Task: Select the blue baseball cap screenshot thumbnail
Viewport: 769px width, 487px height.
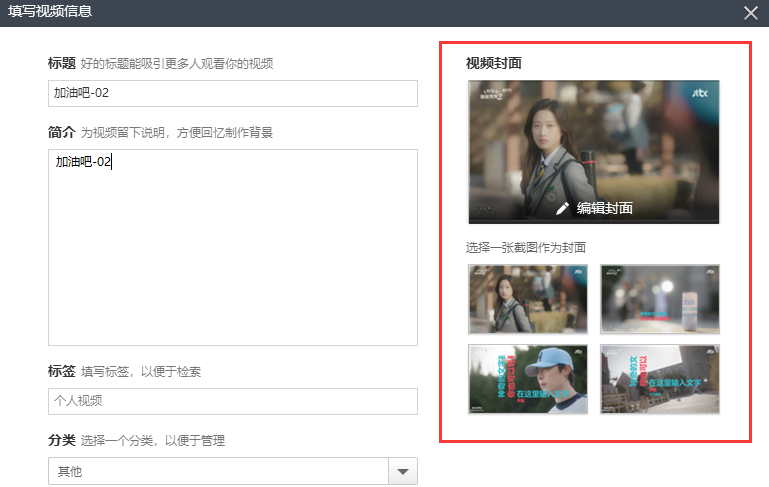Action: tap(528, 379)
